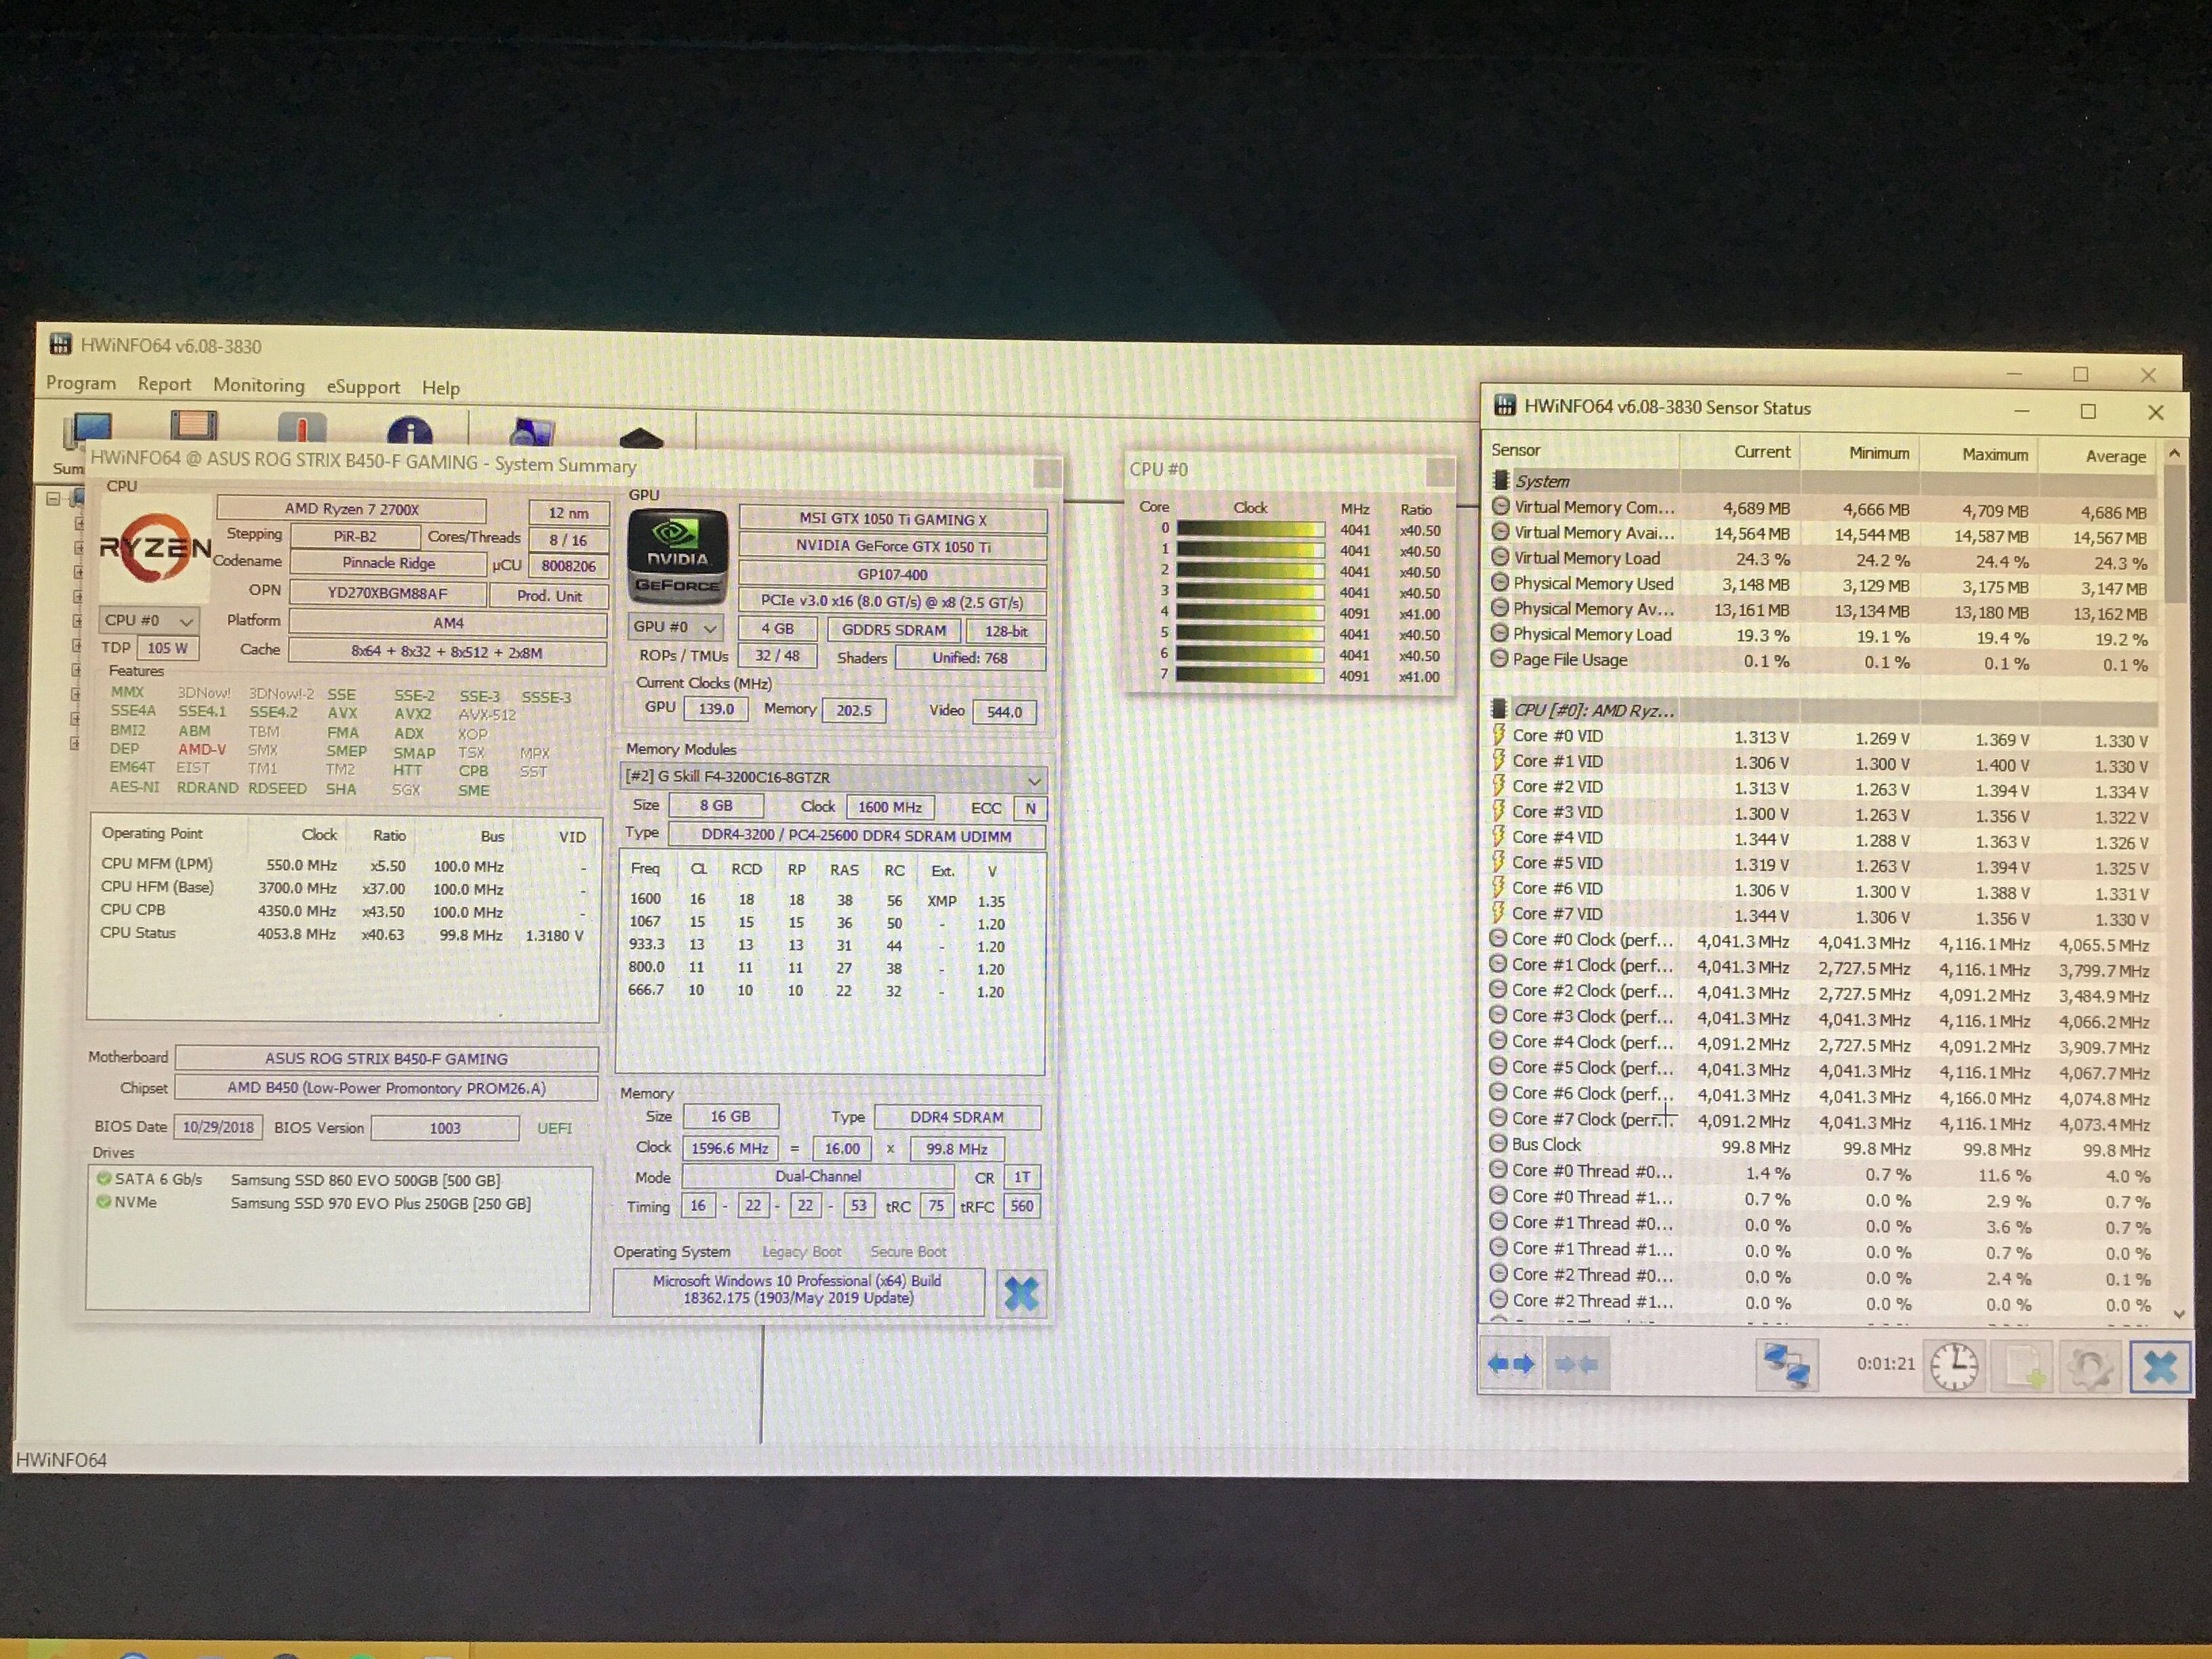Collapse the top tree node
The width and height of the screenshot is (2212, 1659).
54,498
